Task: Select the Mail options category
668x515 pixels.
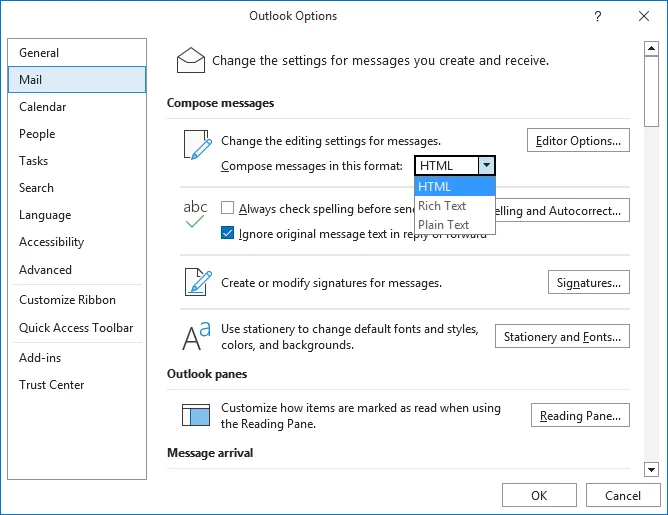Action: [77, 80]
